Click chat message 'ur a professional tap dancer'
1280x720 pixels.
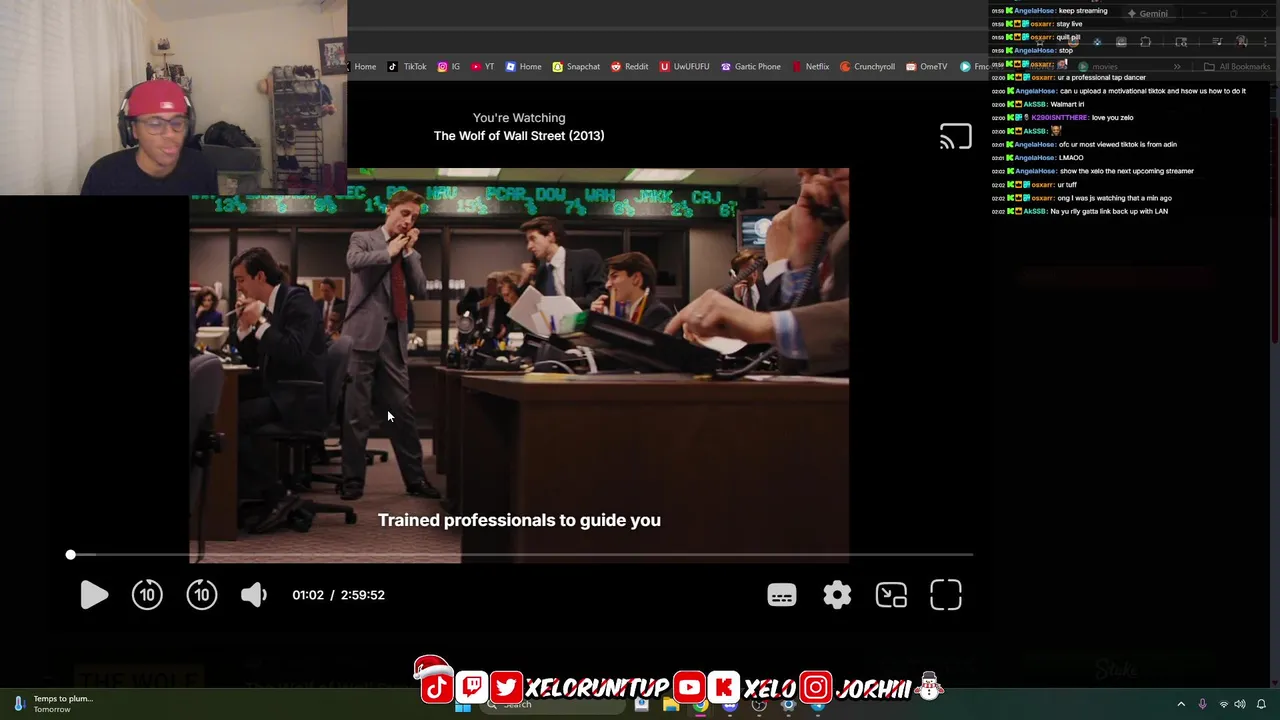click(x=1102, y=77)
